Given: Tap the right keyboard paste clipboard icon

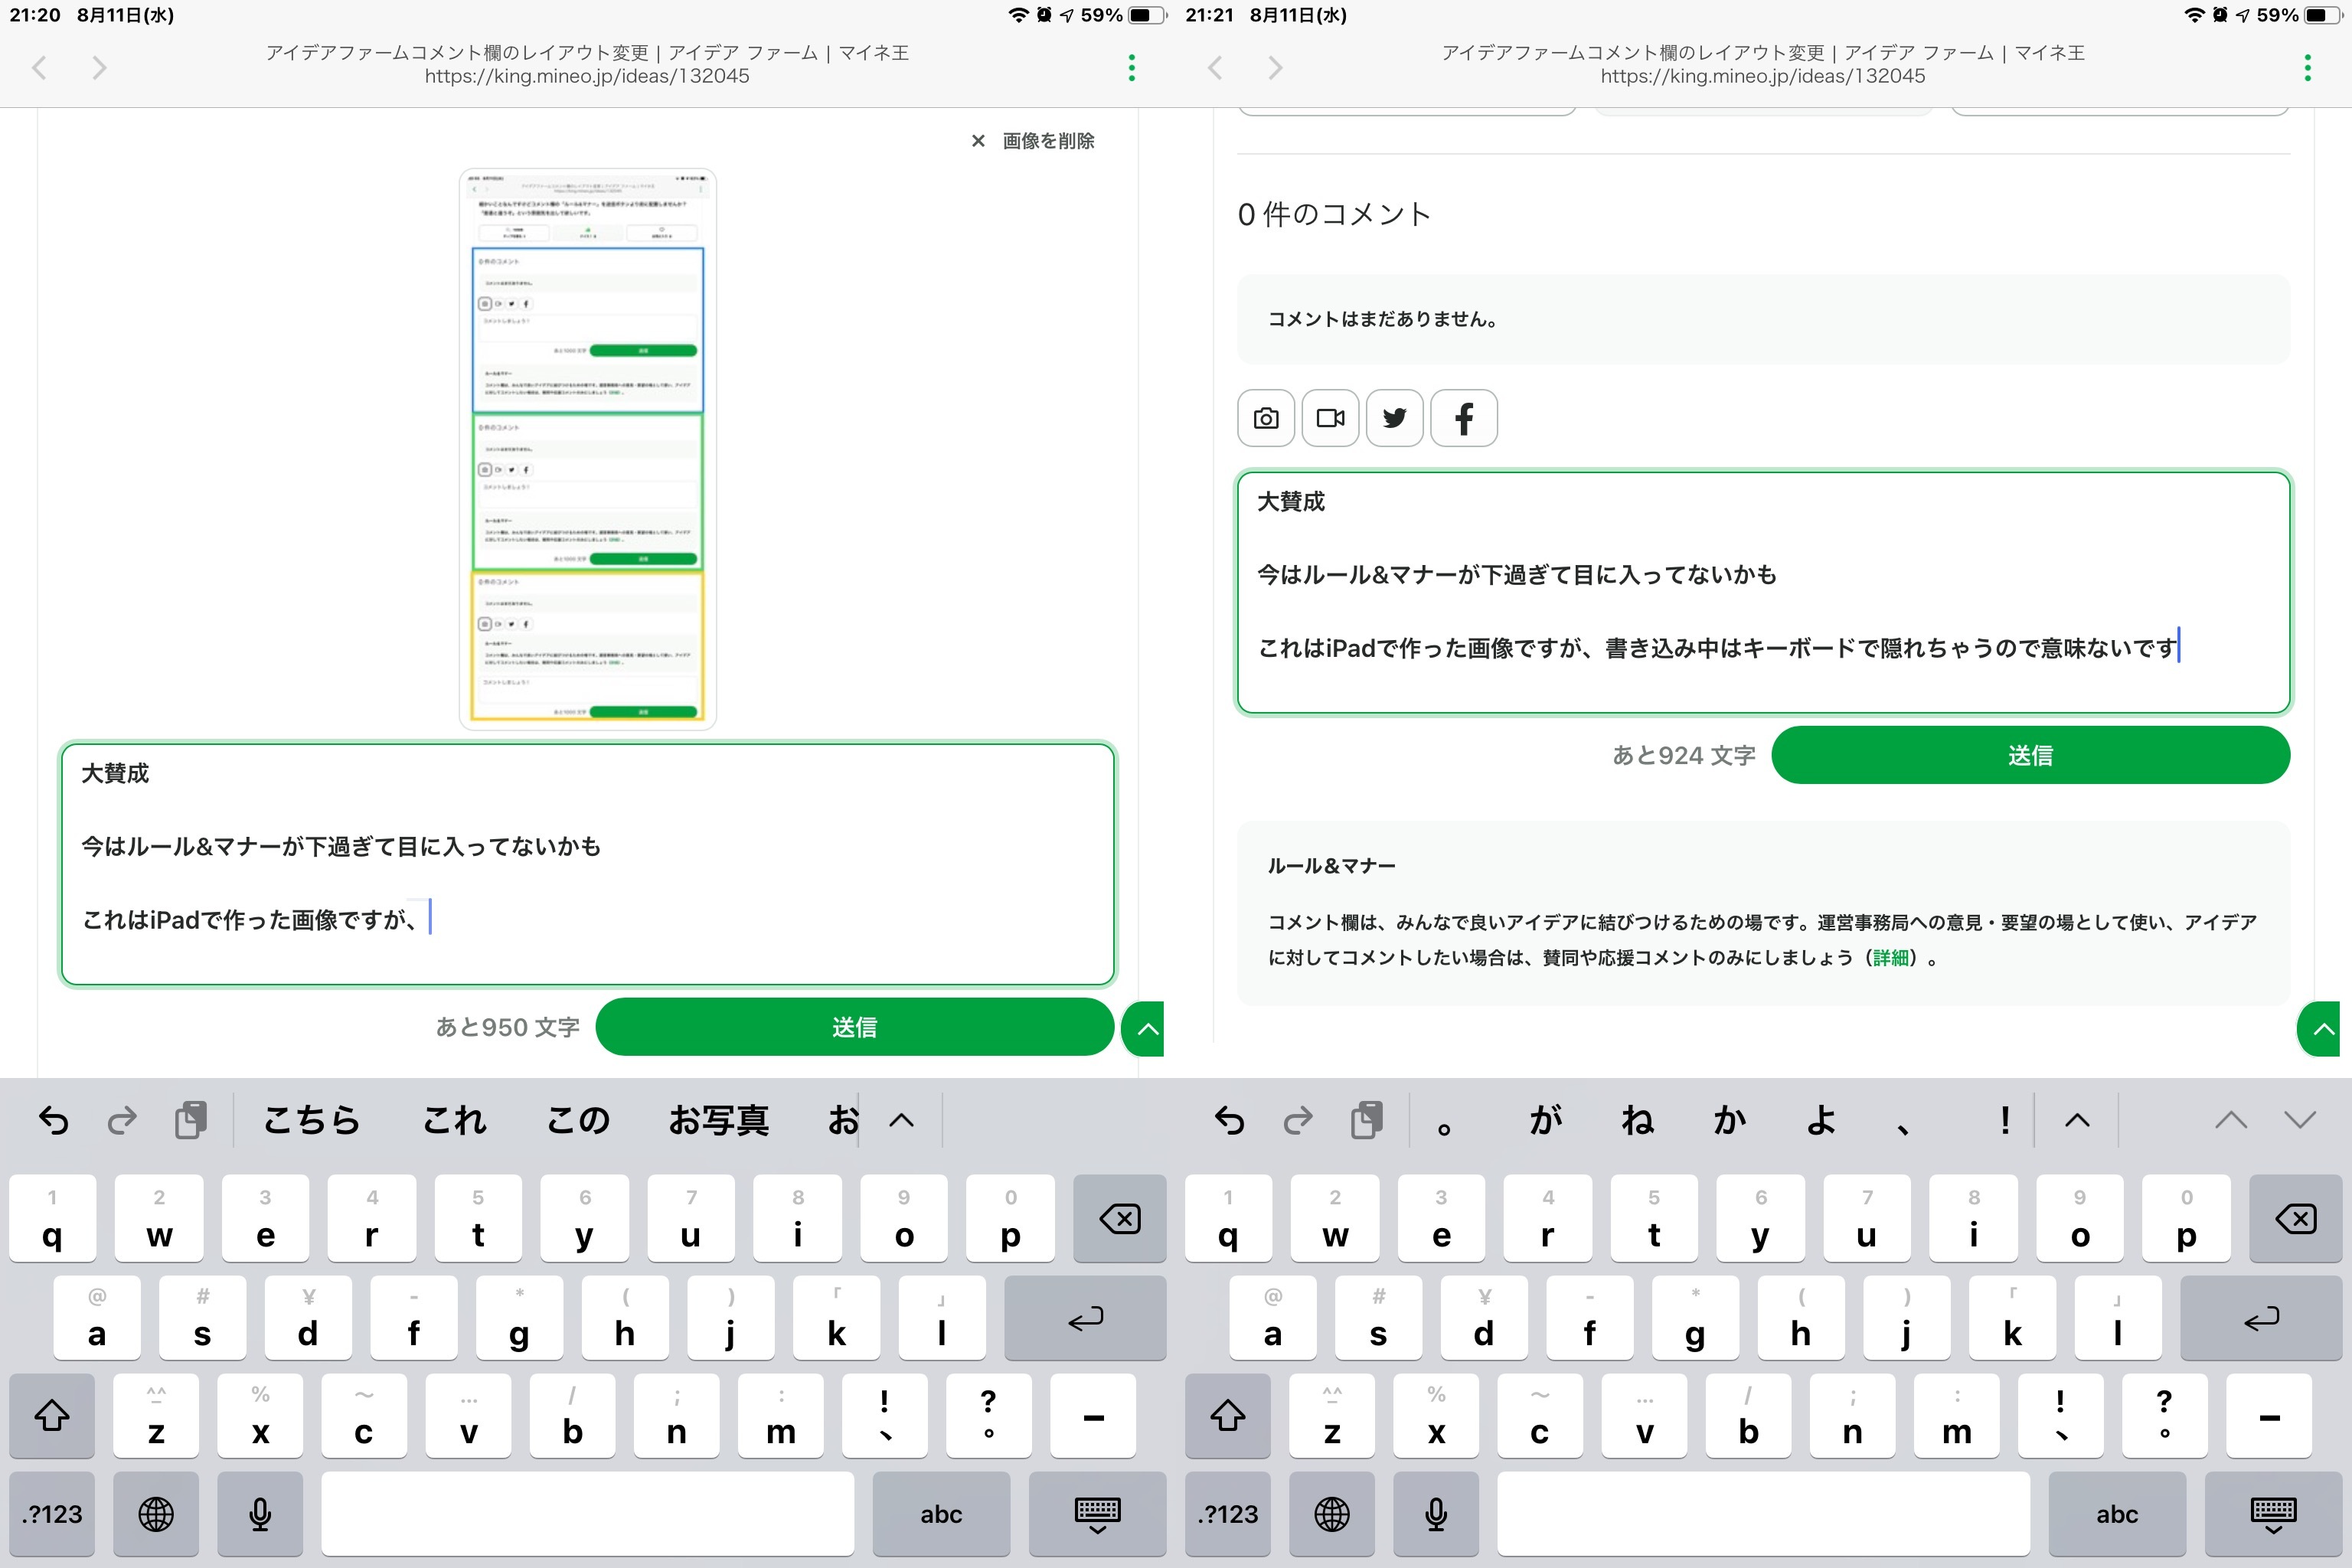Looking at the screenshot, I should click(x=1366, y=1120).
